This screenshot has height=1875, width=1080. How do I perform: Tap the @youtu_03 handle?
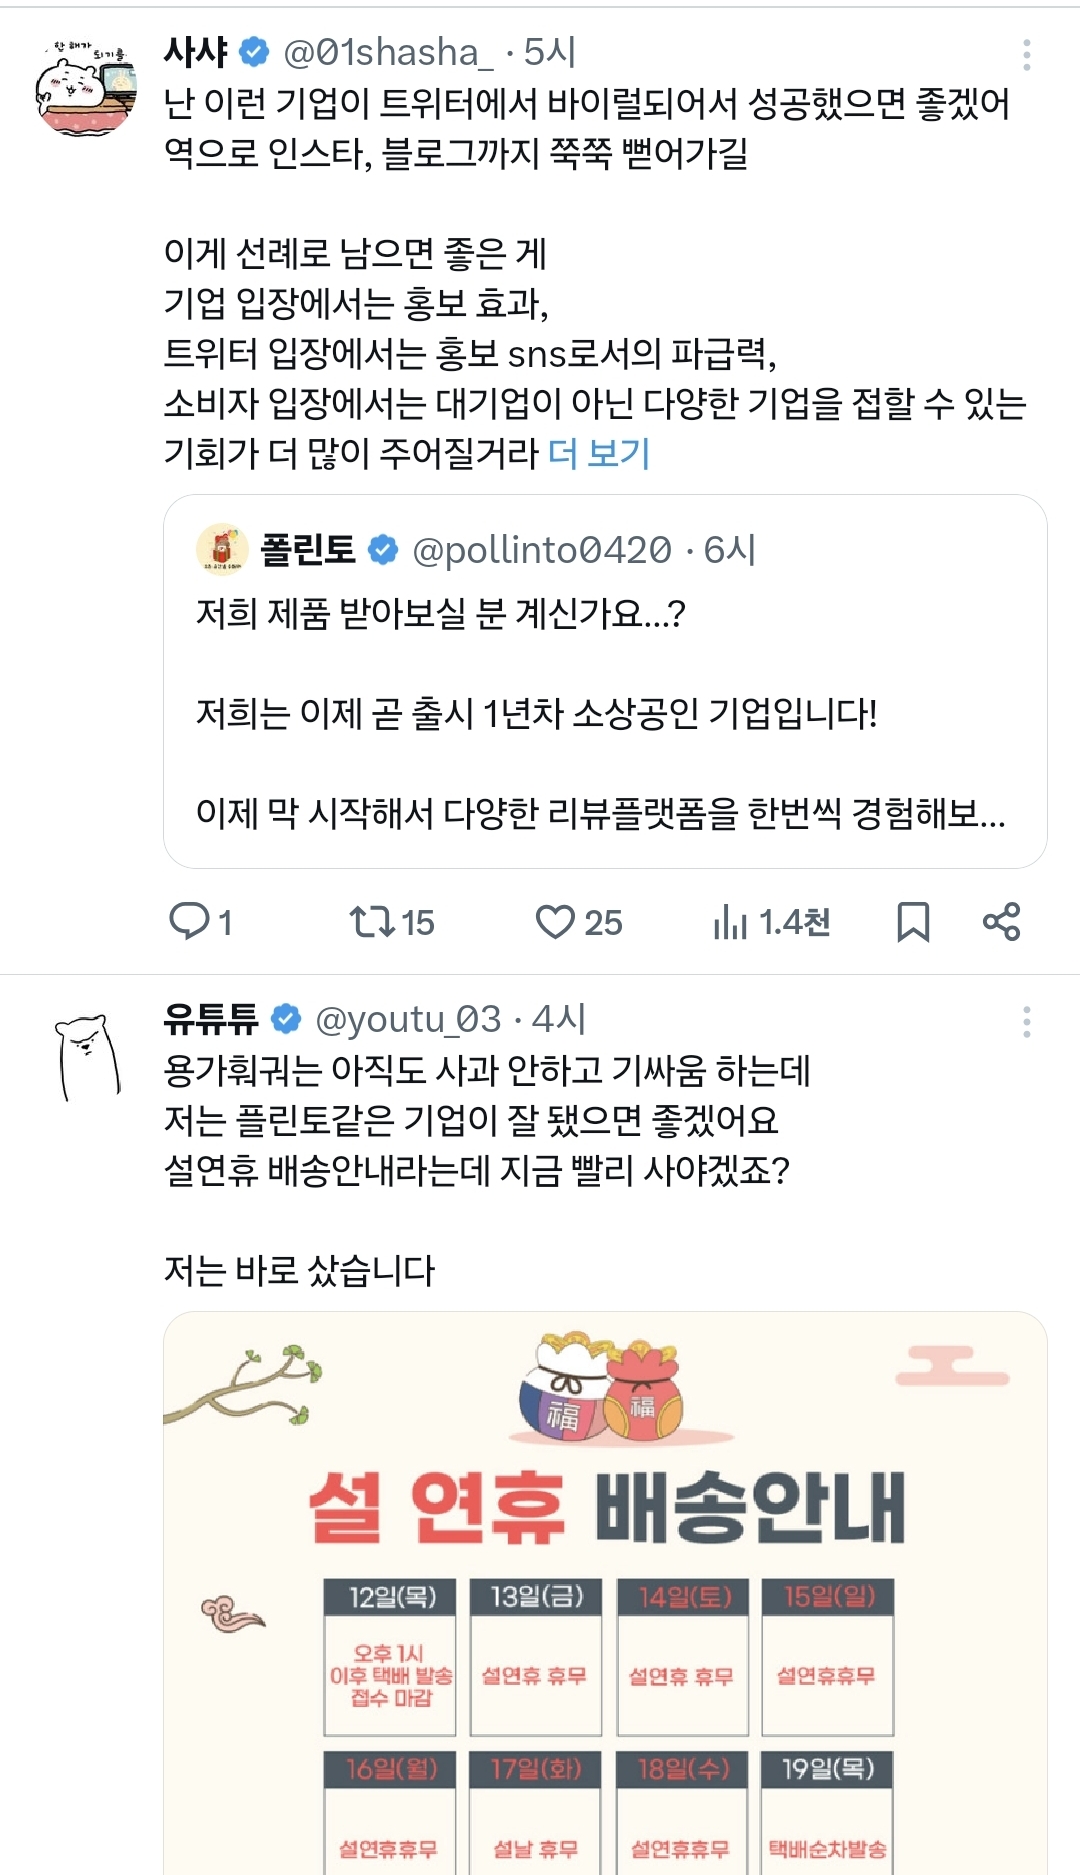408,1019
